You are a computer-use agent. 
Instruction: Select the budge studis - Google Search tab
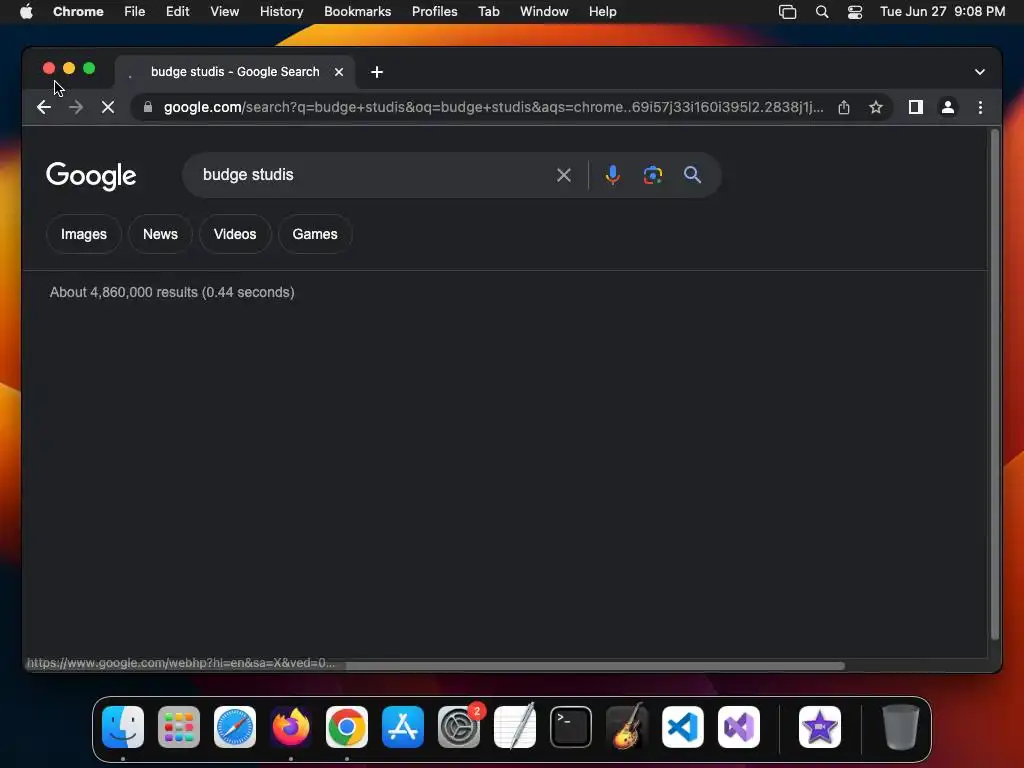[235, 72]
